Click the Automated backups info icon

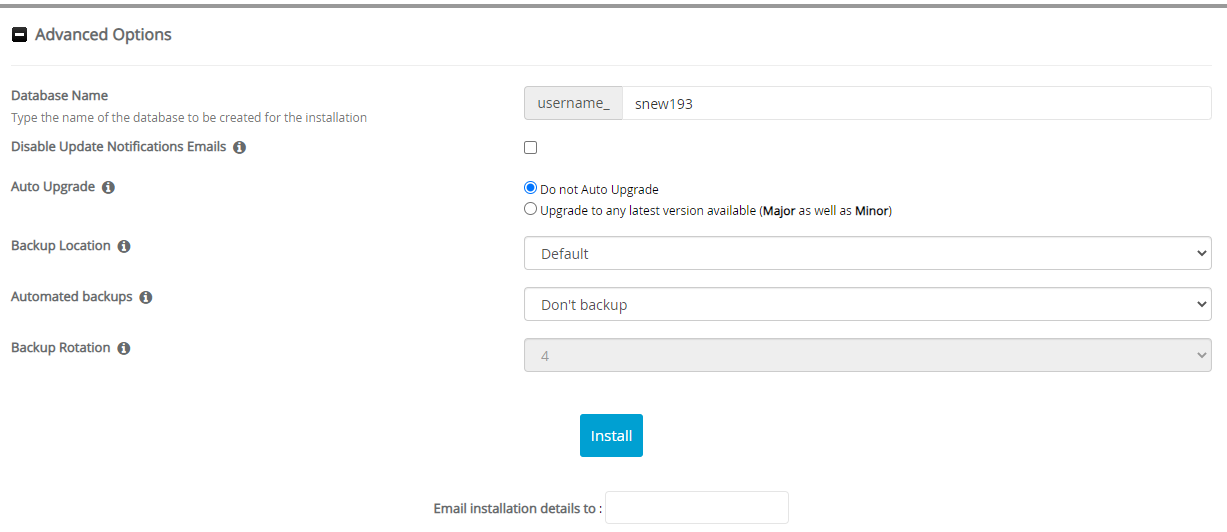click(x=146, y=297)
